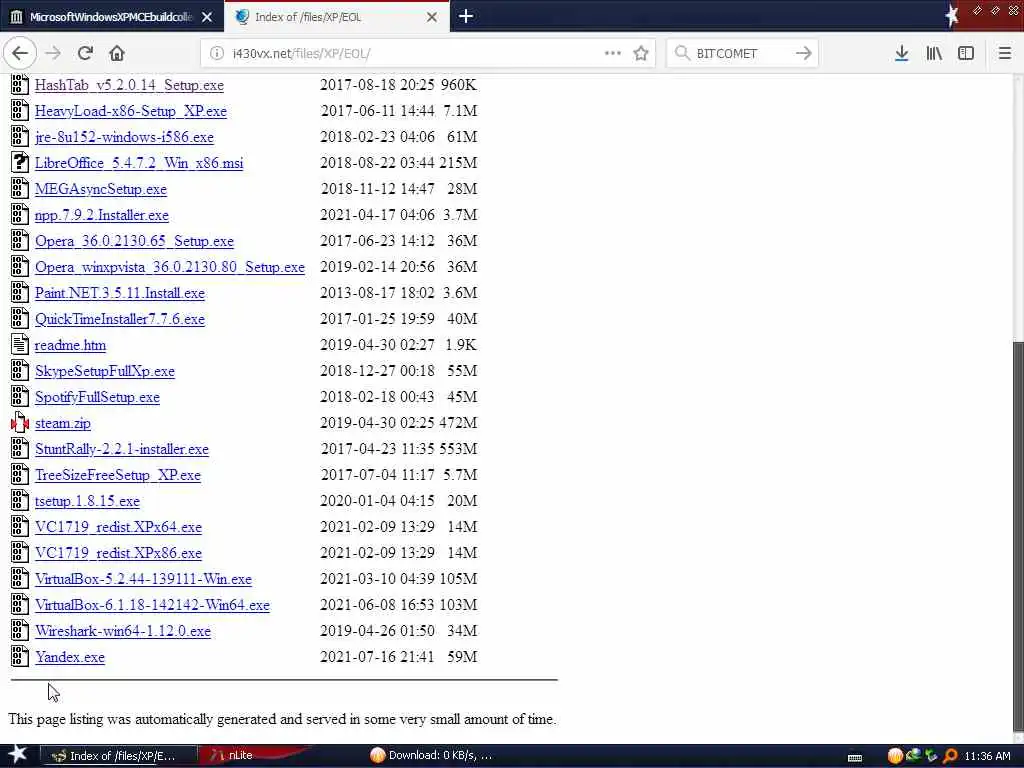Download the steam.zip archive
The width and height of the screenshot is (1024, 768).
click(63, 423)
